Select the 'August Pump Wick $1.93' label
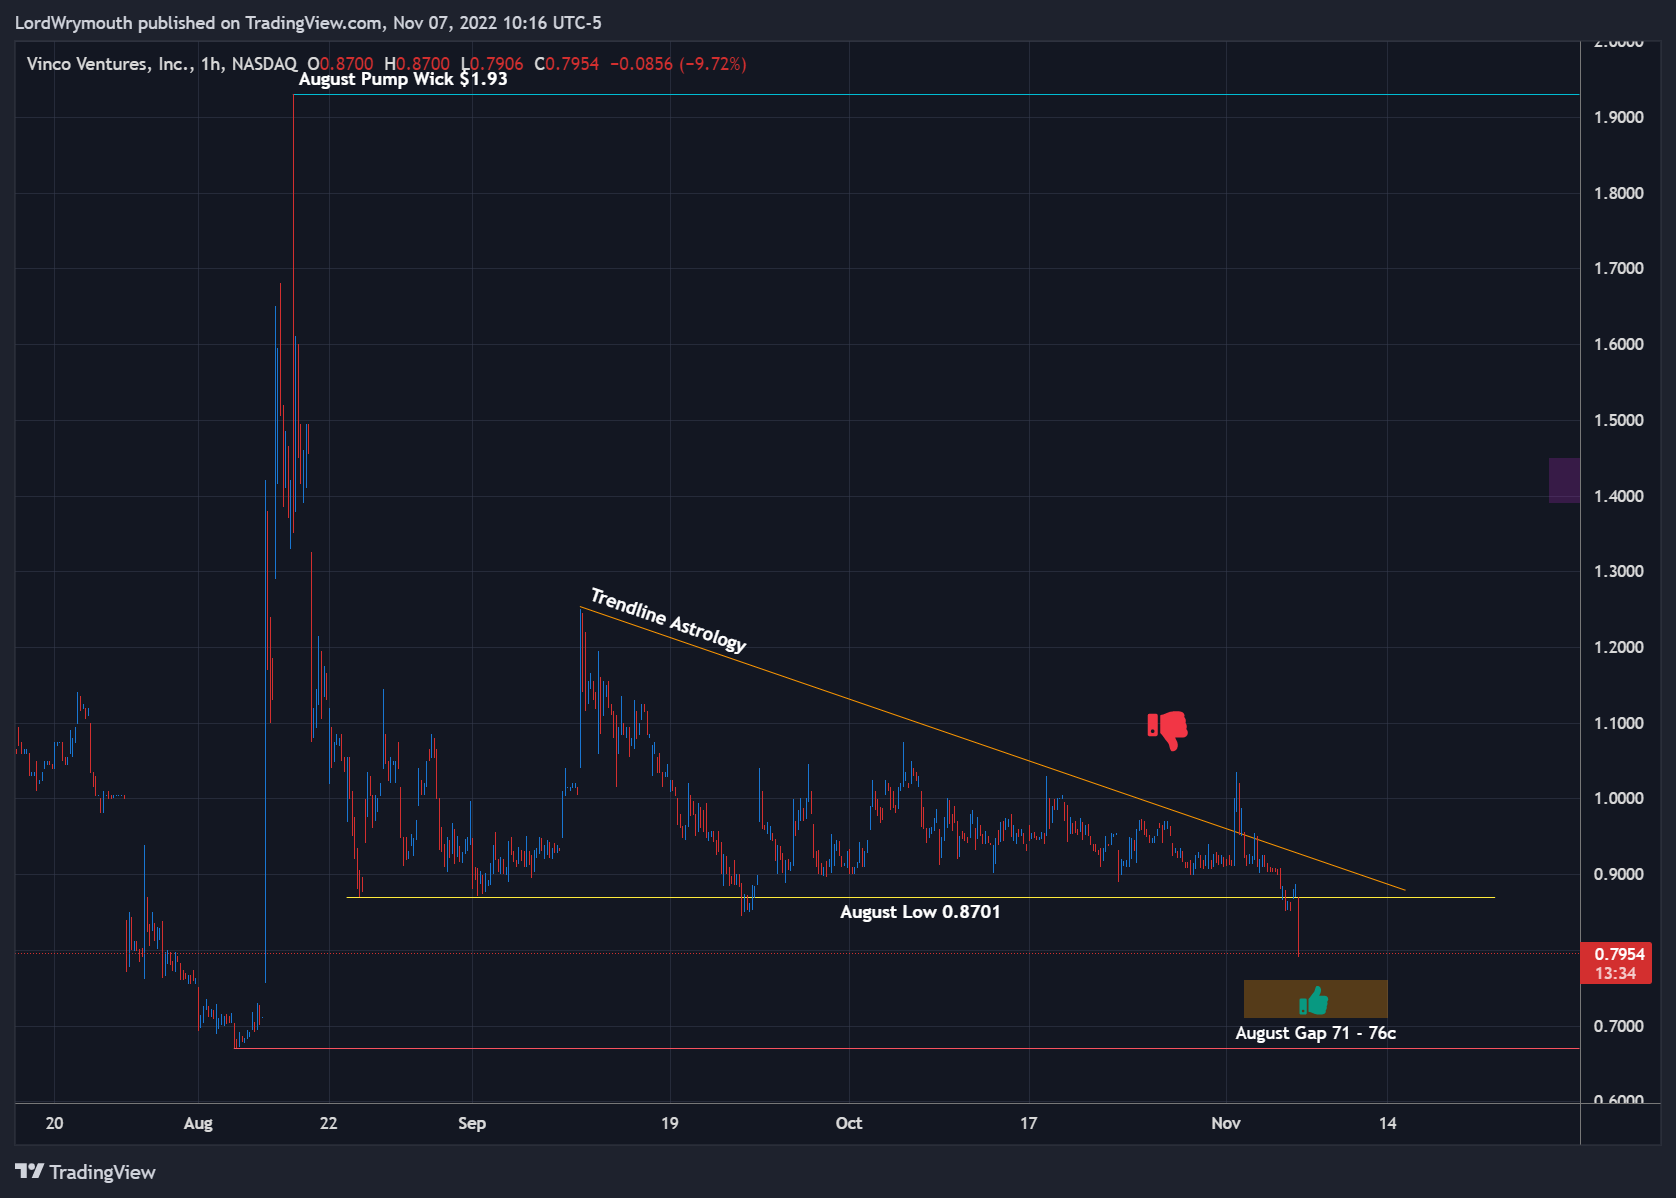 point(403,79)
